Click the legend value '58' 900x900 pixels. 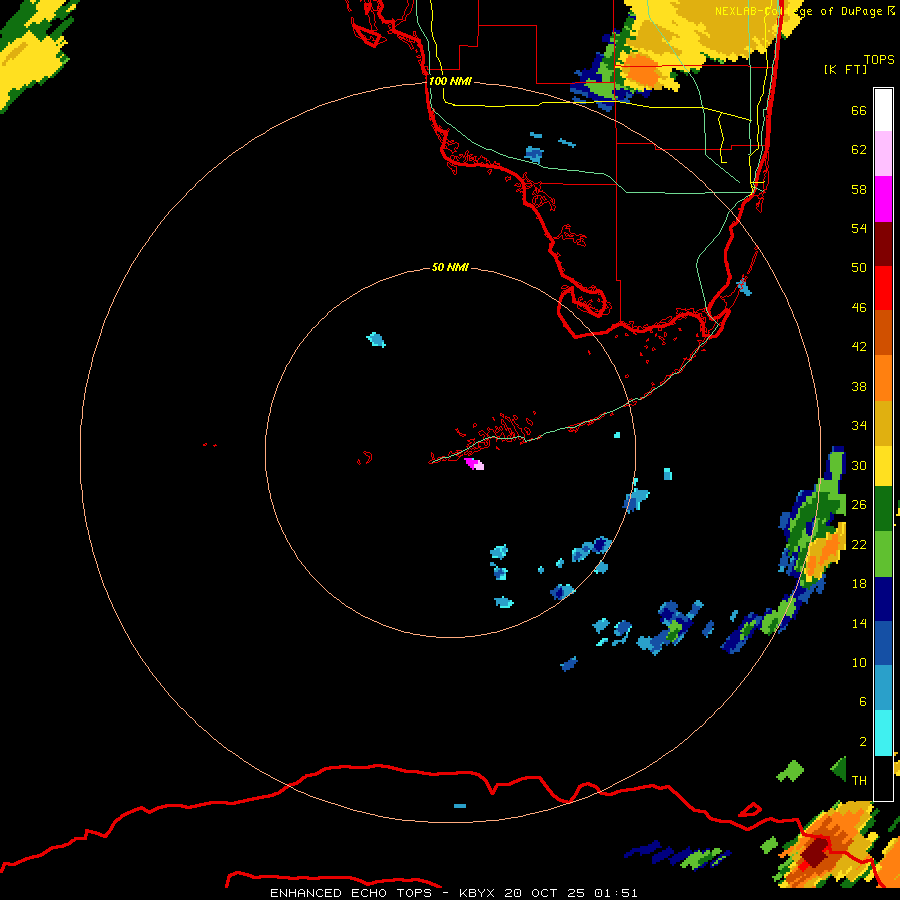coord(859,189)
